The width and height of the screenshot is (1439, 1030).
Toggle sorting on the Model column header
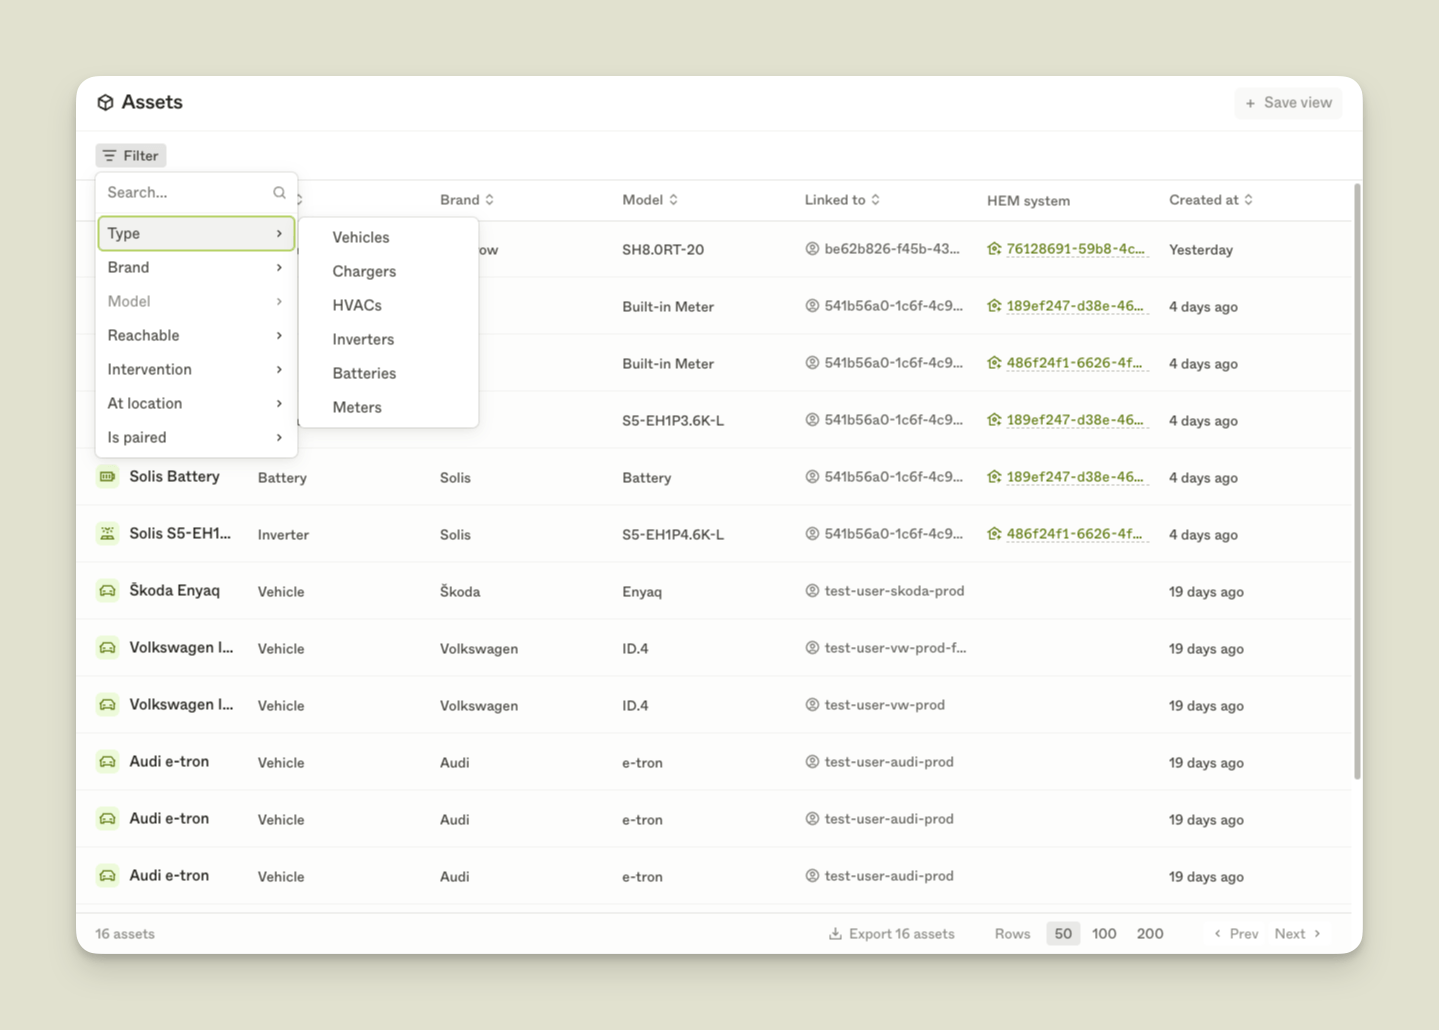[x=675, y=199]
